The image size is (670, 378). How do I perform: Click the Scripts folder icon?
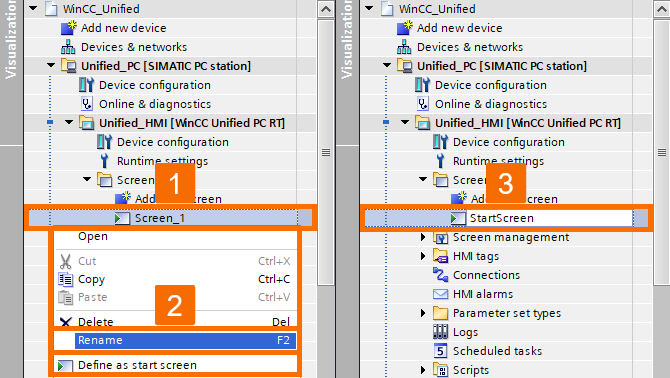point(441,370)
